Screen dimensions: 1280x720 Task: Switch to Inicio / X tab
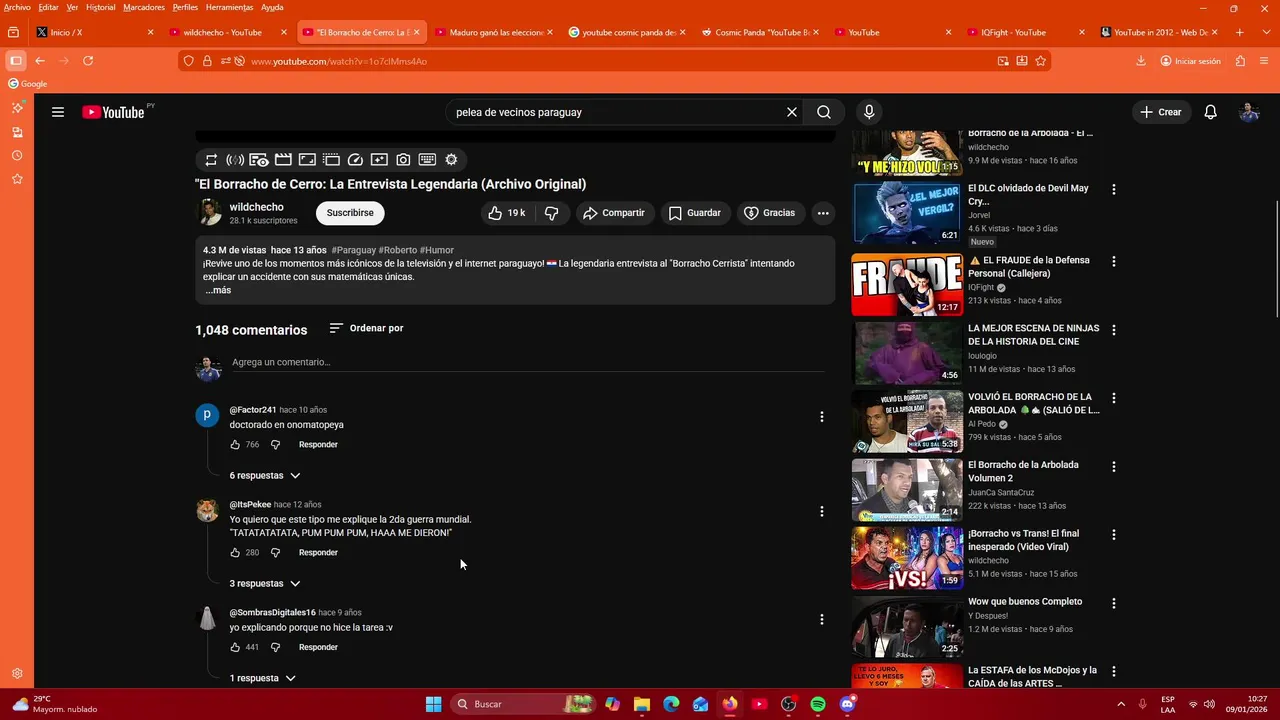tap(95, 32)
